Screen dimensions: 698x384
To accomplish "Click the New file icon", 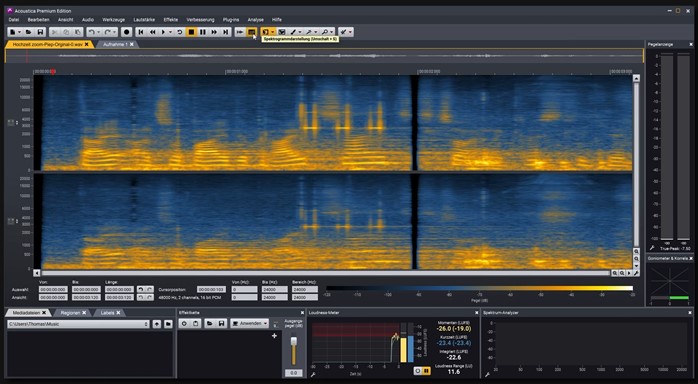I will pos(12,32).
